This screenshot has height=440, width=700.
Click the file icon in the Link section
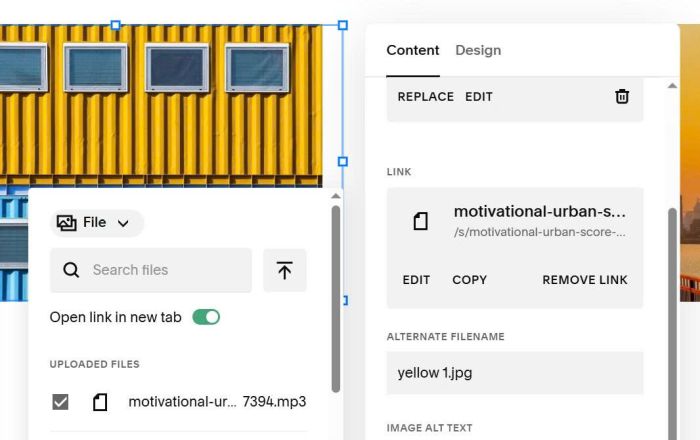(x=421, y=221)
